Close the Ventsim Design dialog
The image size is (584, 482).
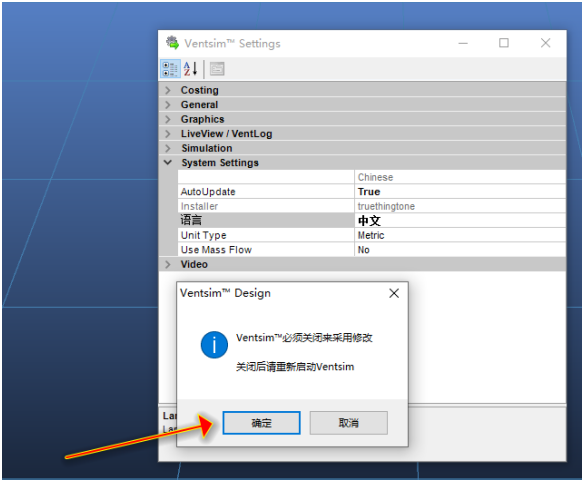tap(394, 293)
